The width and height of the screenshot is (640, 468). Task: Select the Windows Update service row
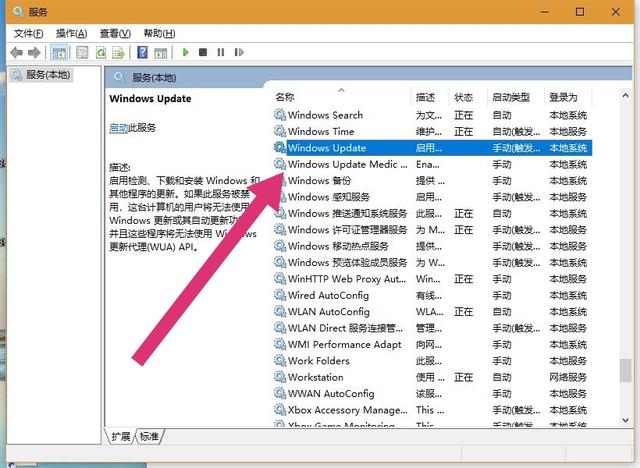[x=432, y=147]
